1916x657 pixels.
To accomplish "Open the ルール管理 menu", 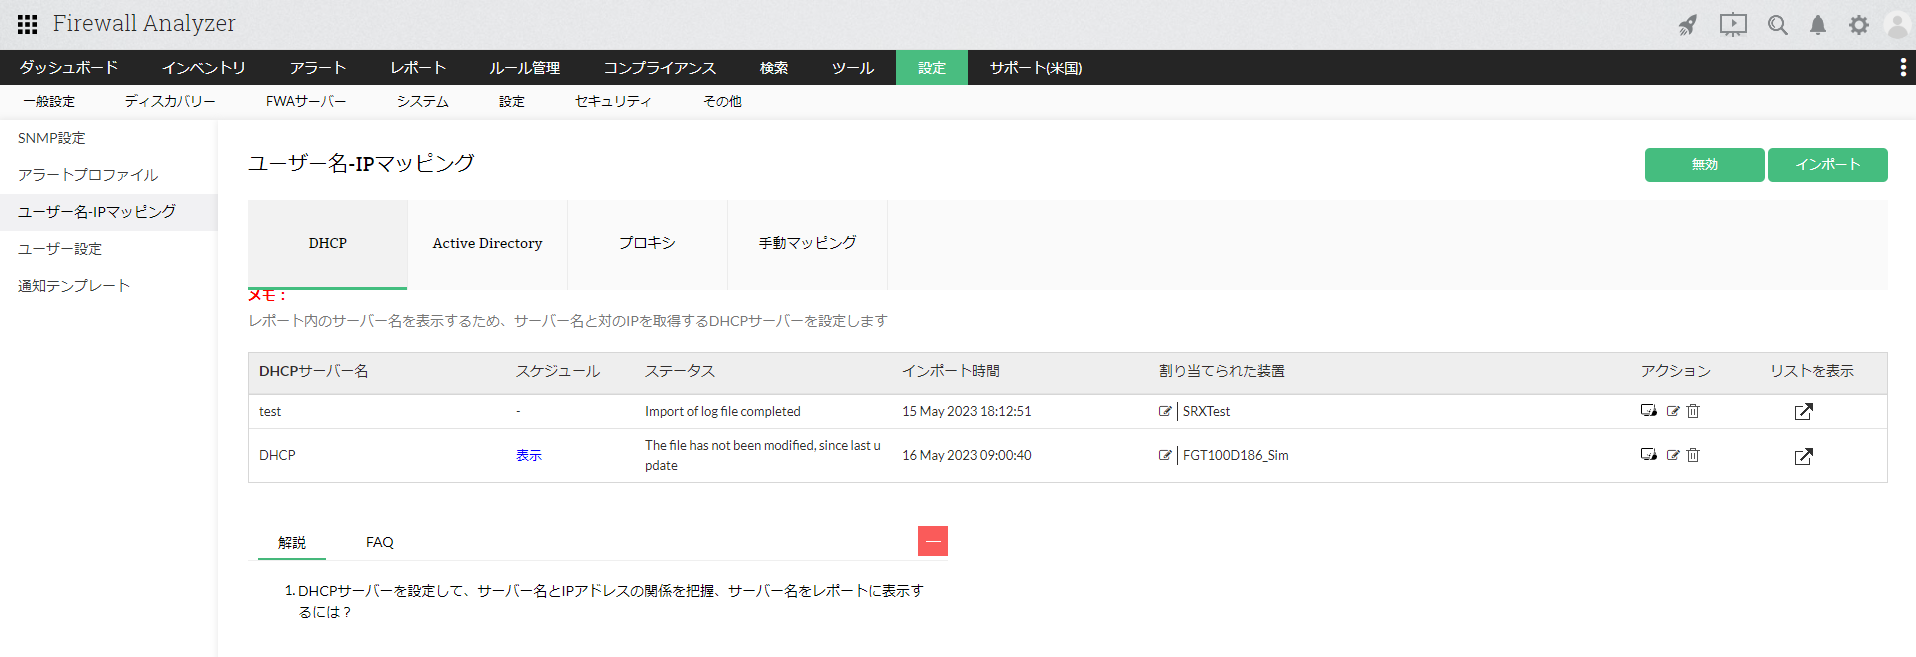I will [524, 68].
